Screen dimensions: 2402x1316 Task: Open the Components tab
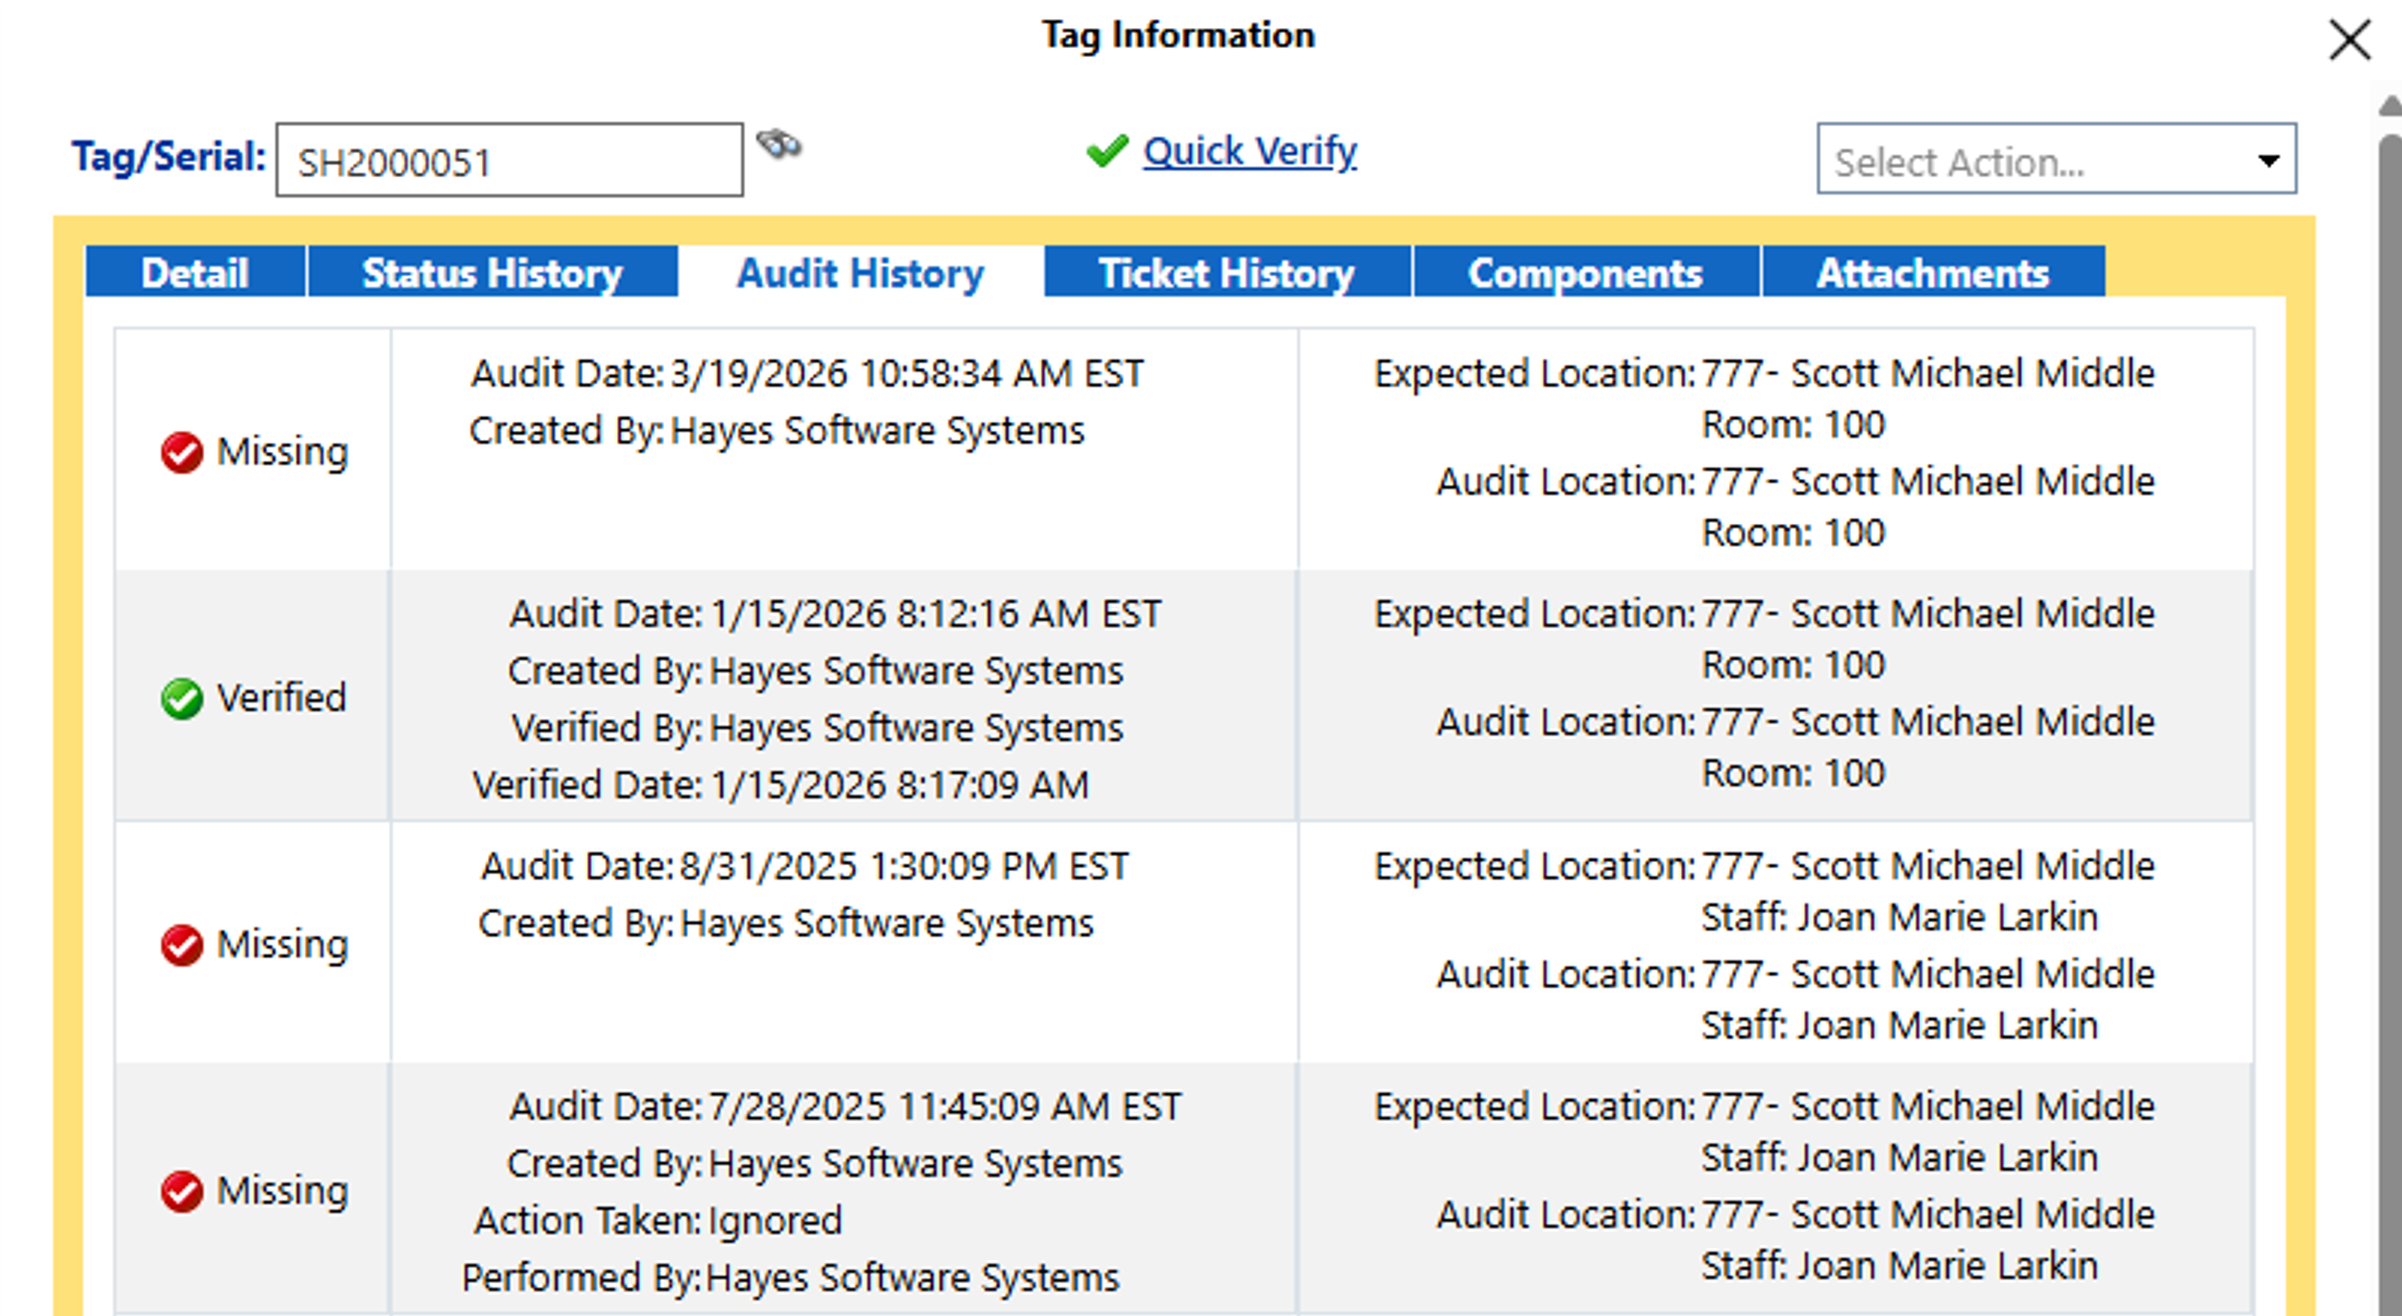(x=1585, y=272)
